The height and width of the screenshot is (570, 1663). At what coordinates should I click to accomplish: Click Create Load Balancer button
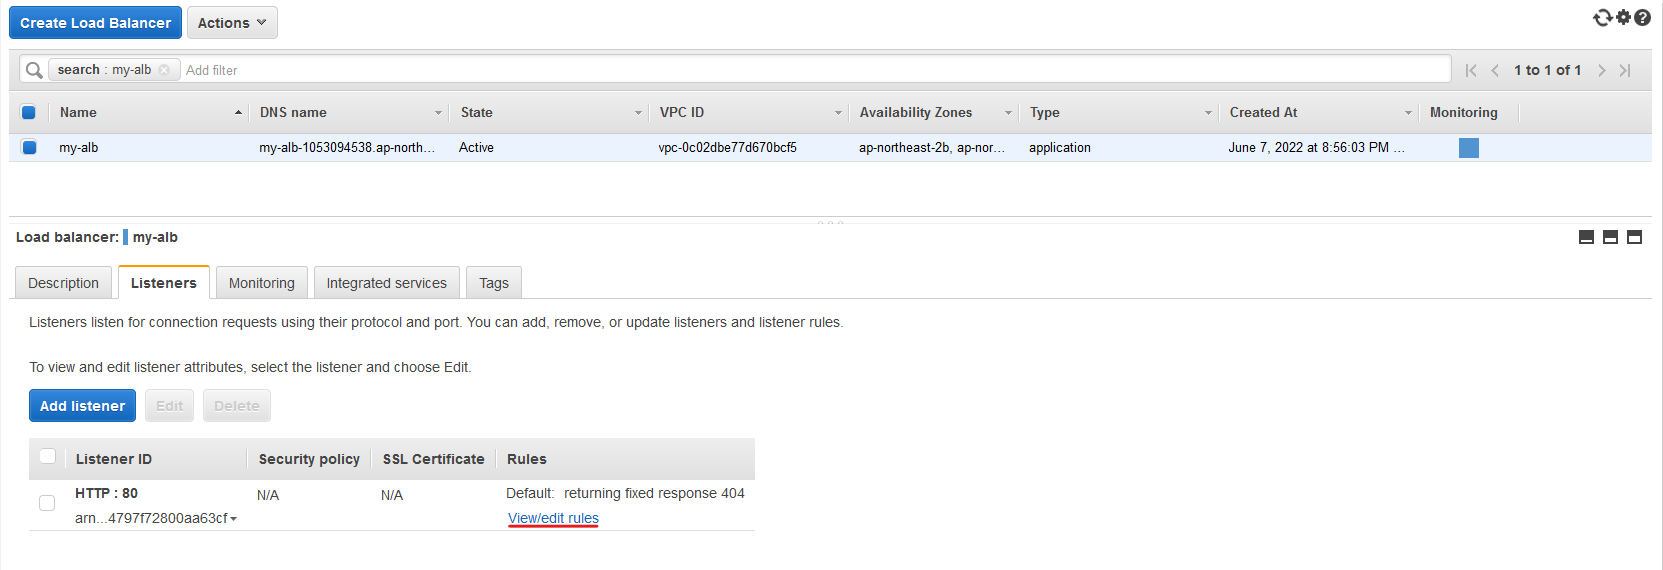pyautogui.click(x=95, y=23)
